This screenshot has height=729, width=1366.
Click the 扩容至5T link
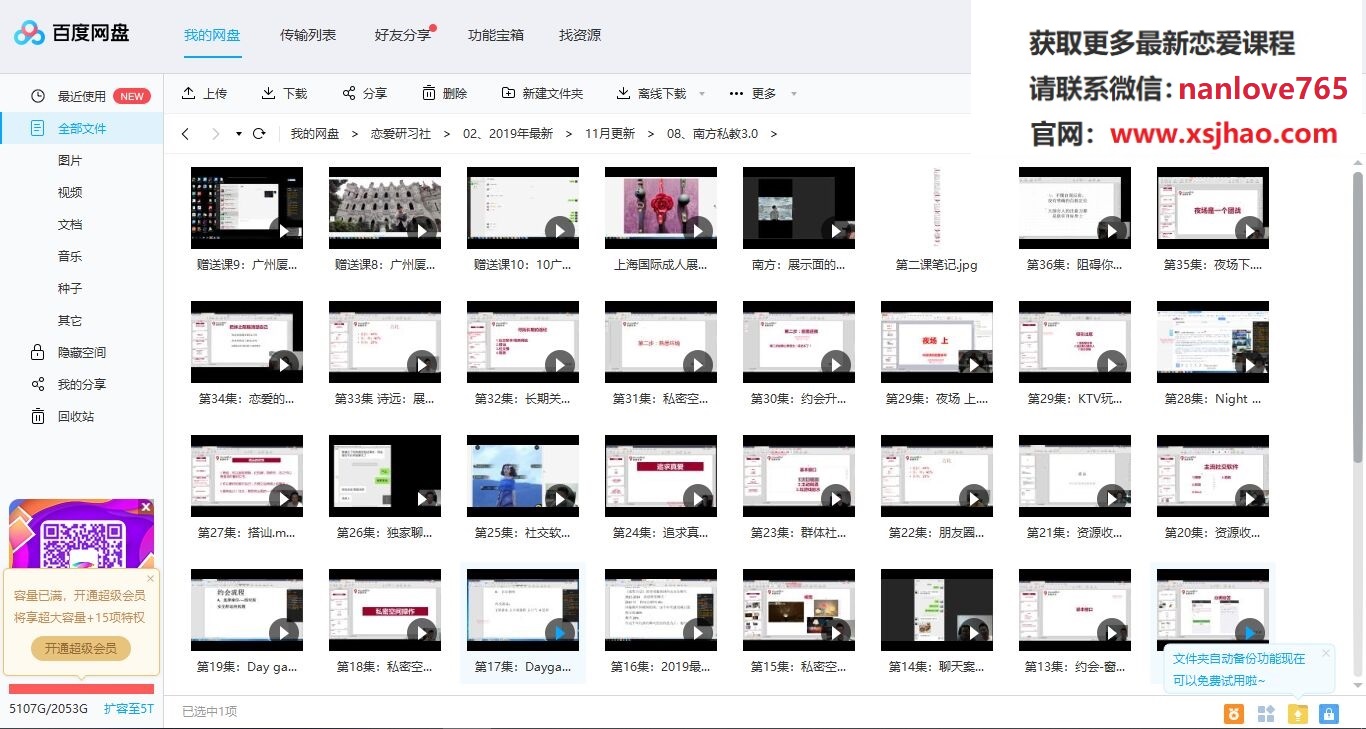(x=129, y=709)
